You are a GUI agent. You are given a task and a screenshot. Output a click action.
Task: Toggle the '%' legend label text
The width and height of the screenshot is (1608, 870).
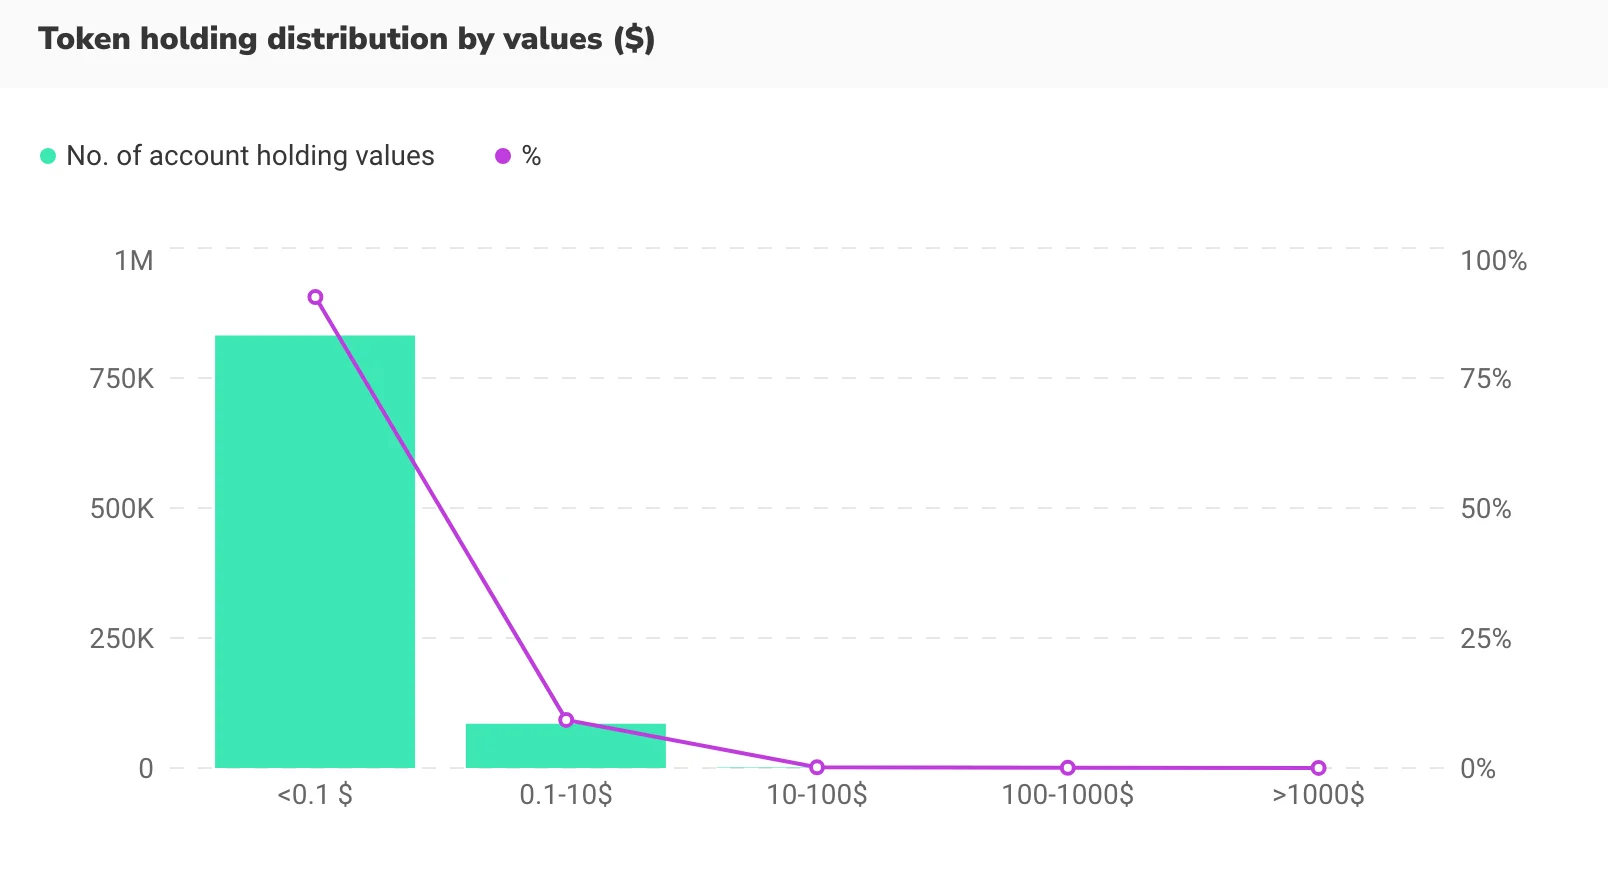click(531, 156)
